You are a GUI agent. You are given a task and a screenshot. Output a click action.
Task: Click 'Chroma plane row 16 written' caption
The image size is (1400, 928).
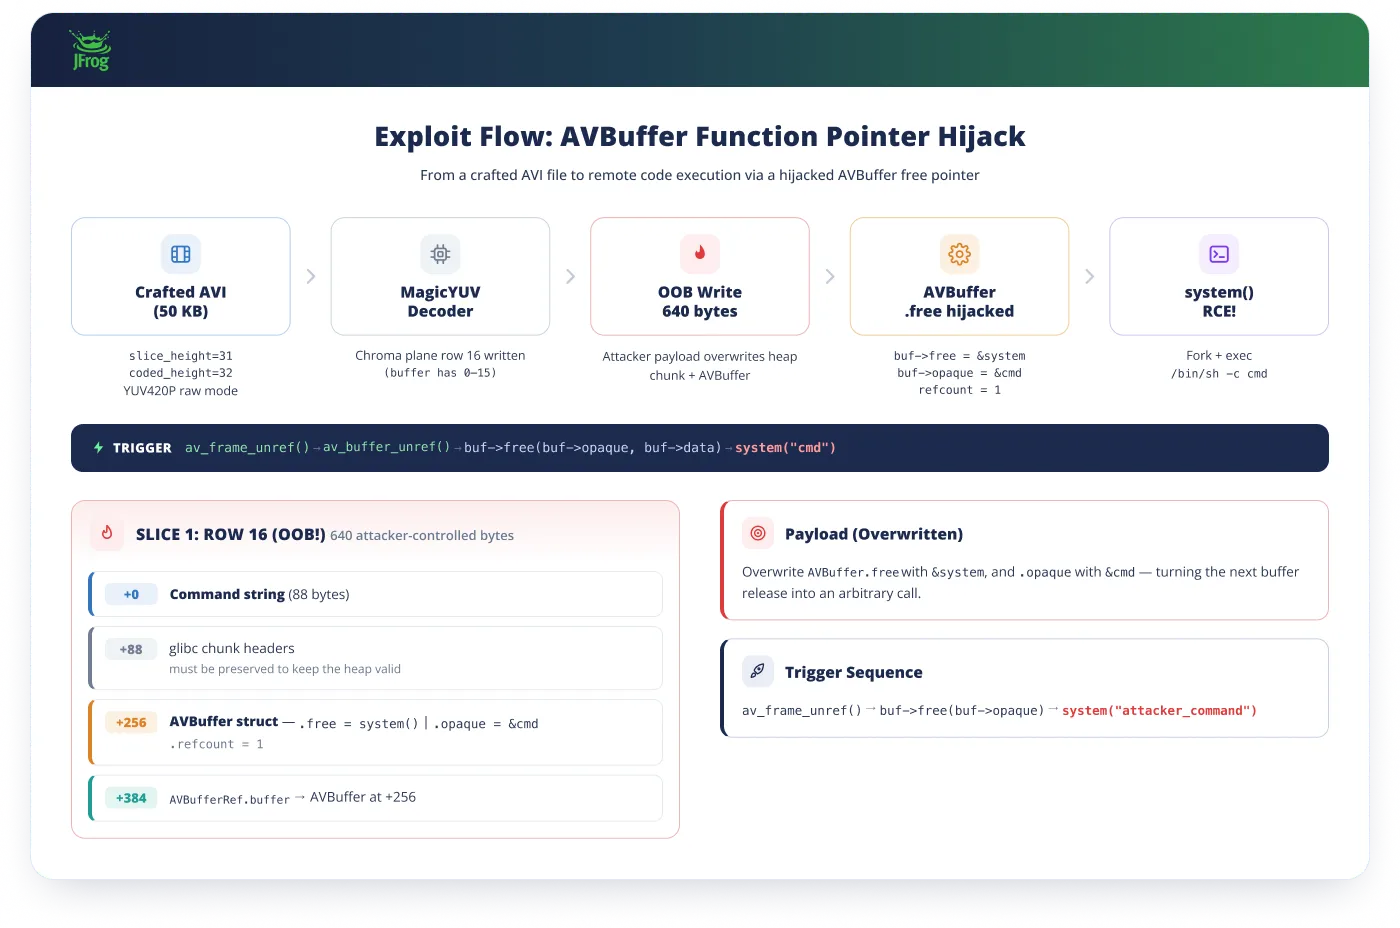click(440, 356)
